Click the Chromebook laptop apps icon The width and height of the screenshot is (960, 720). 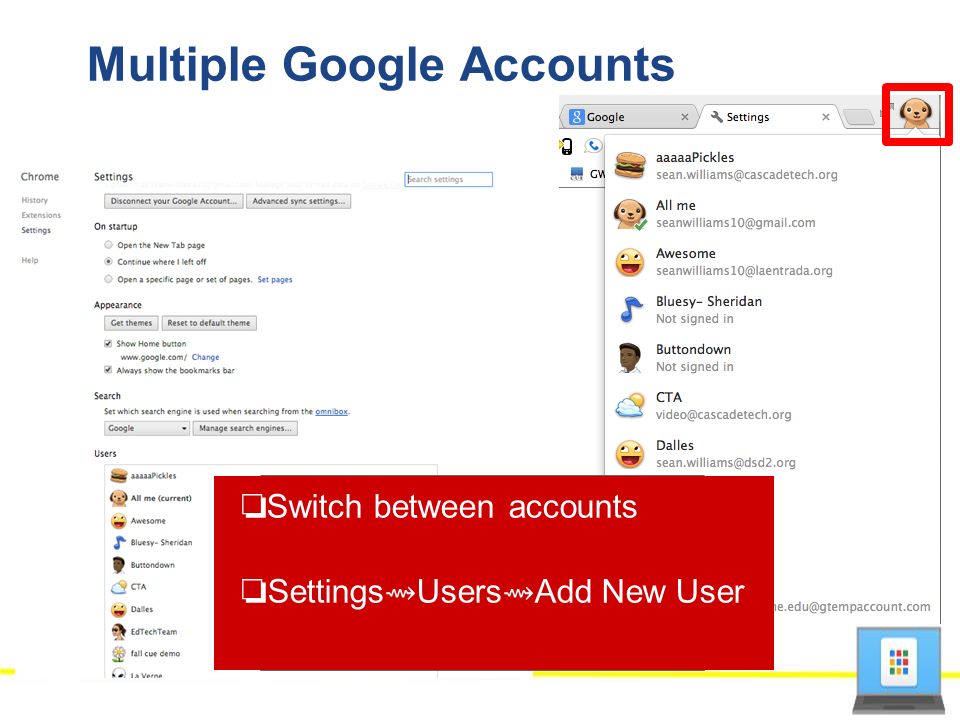tap(898, 670)
